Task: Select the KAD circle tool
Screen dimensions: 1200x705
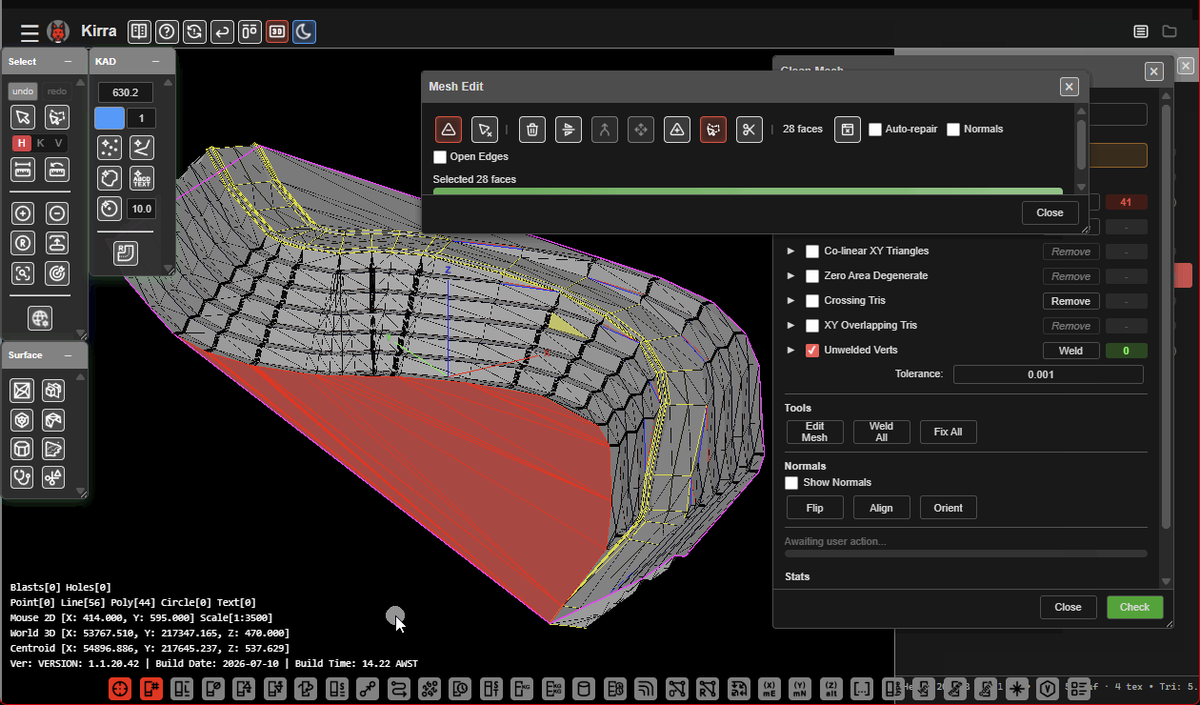Action: click(110, 208)
